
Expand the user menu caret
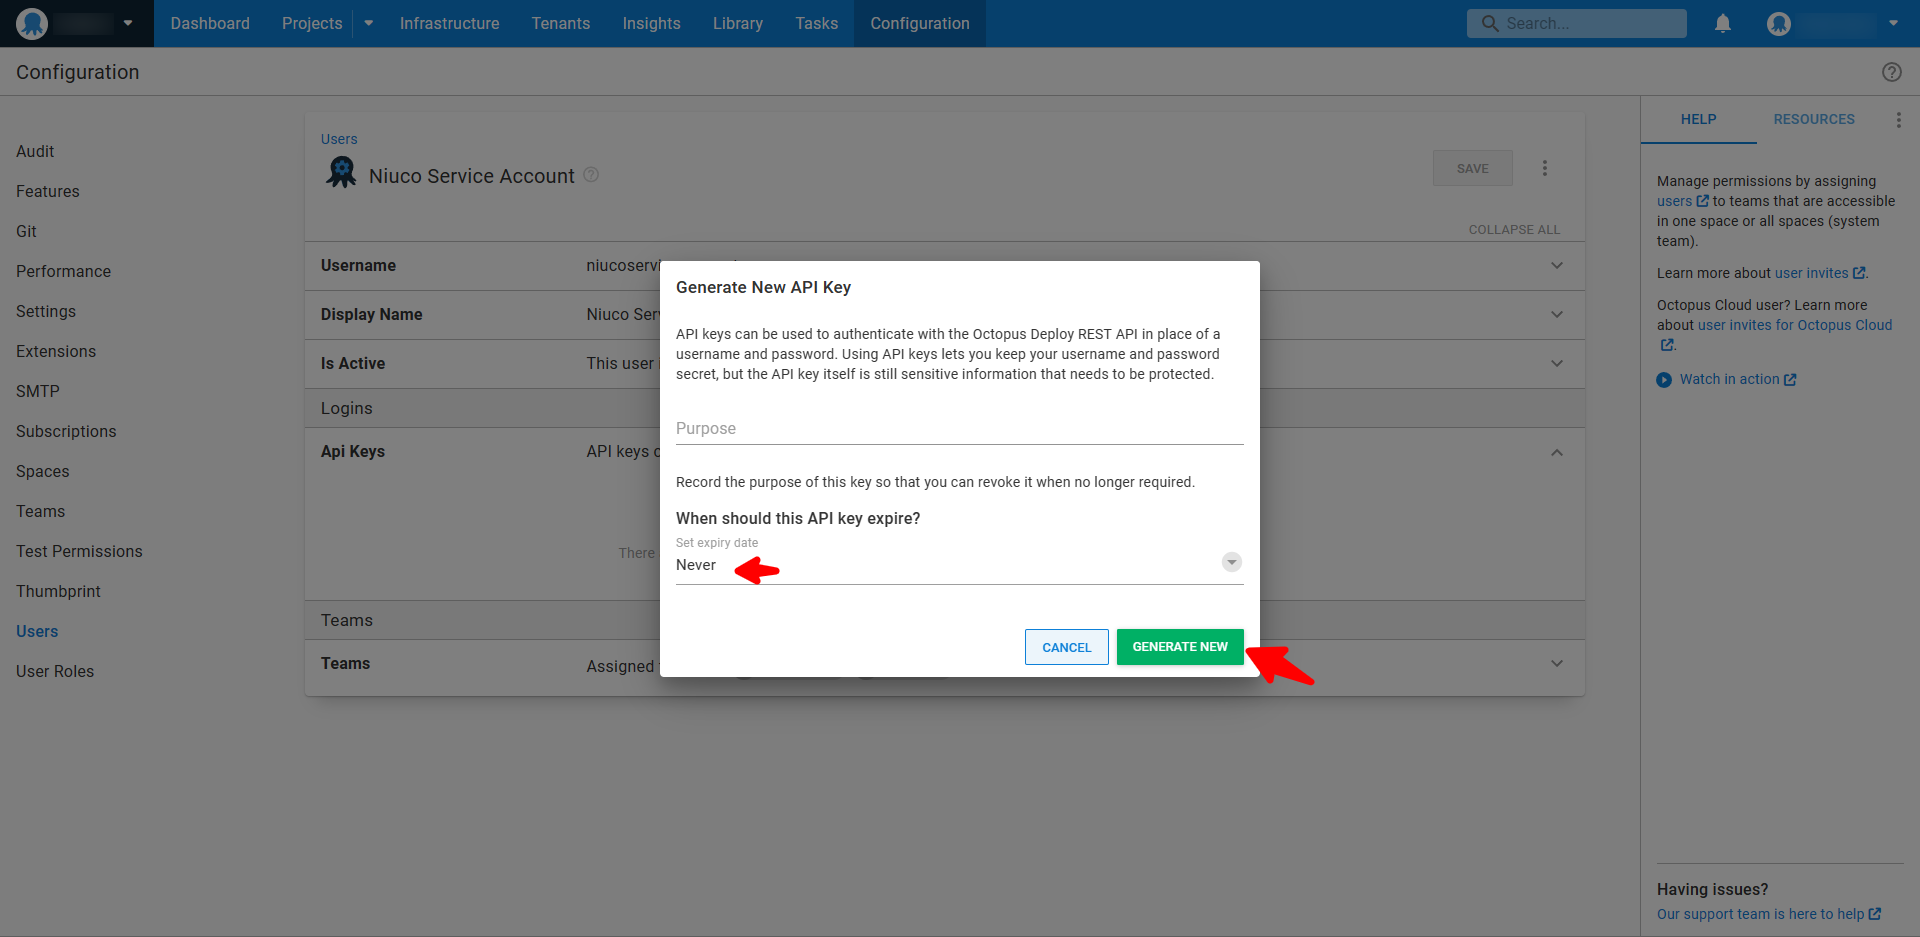pos(1893,23)
